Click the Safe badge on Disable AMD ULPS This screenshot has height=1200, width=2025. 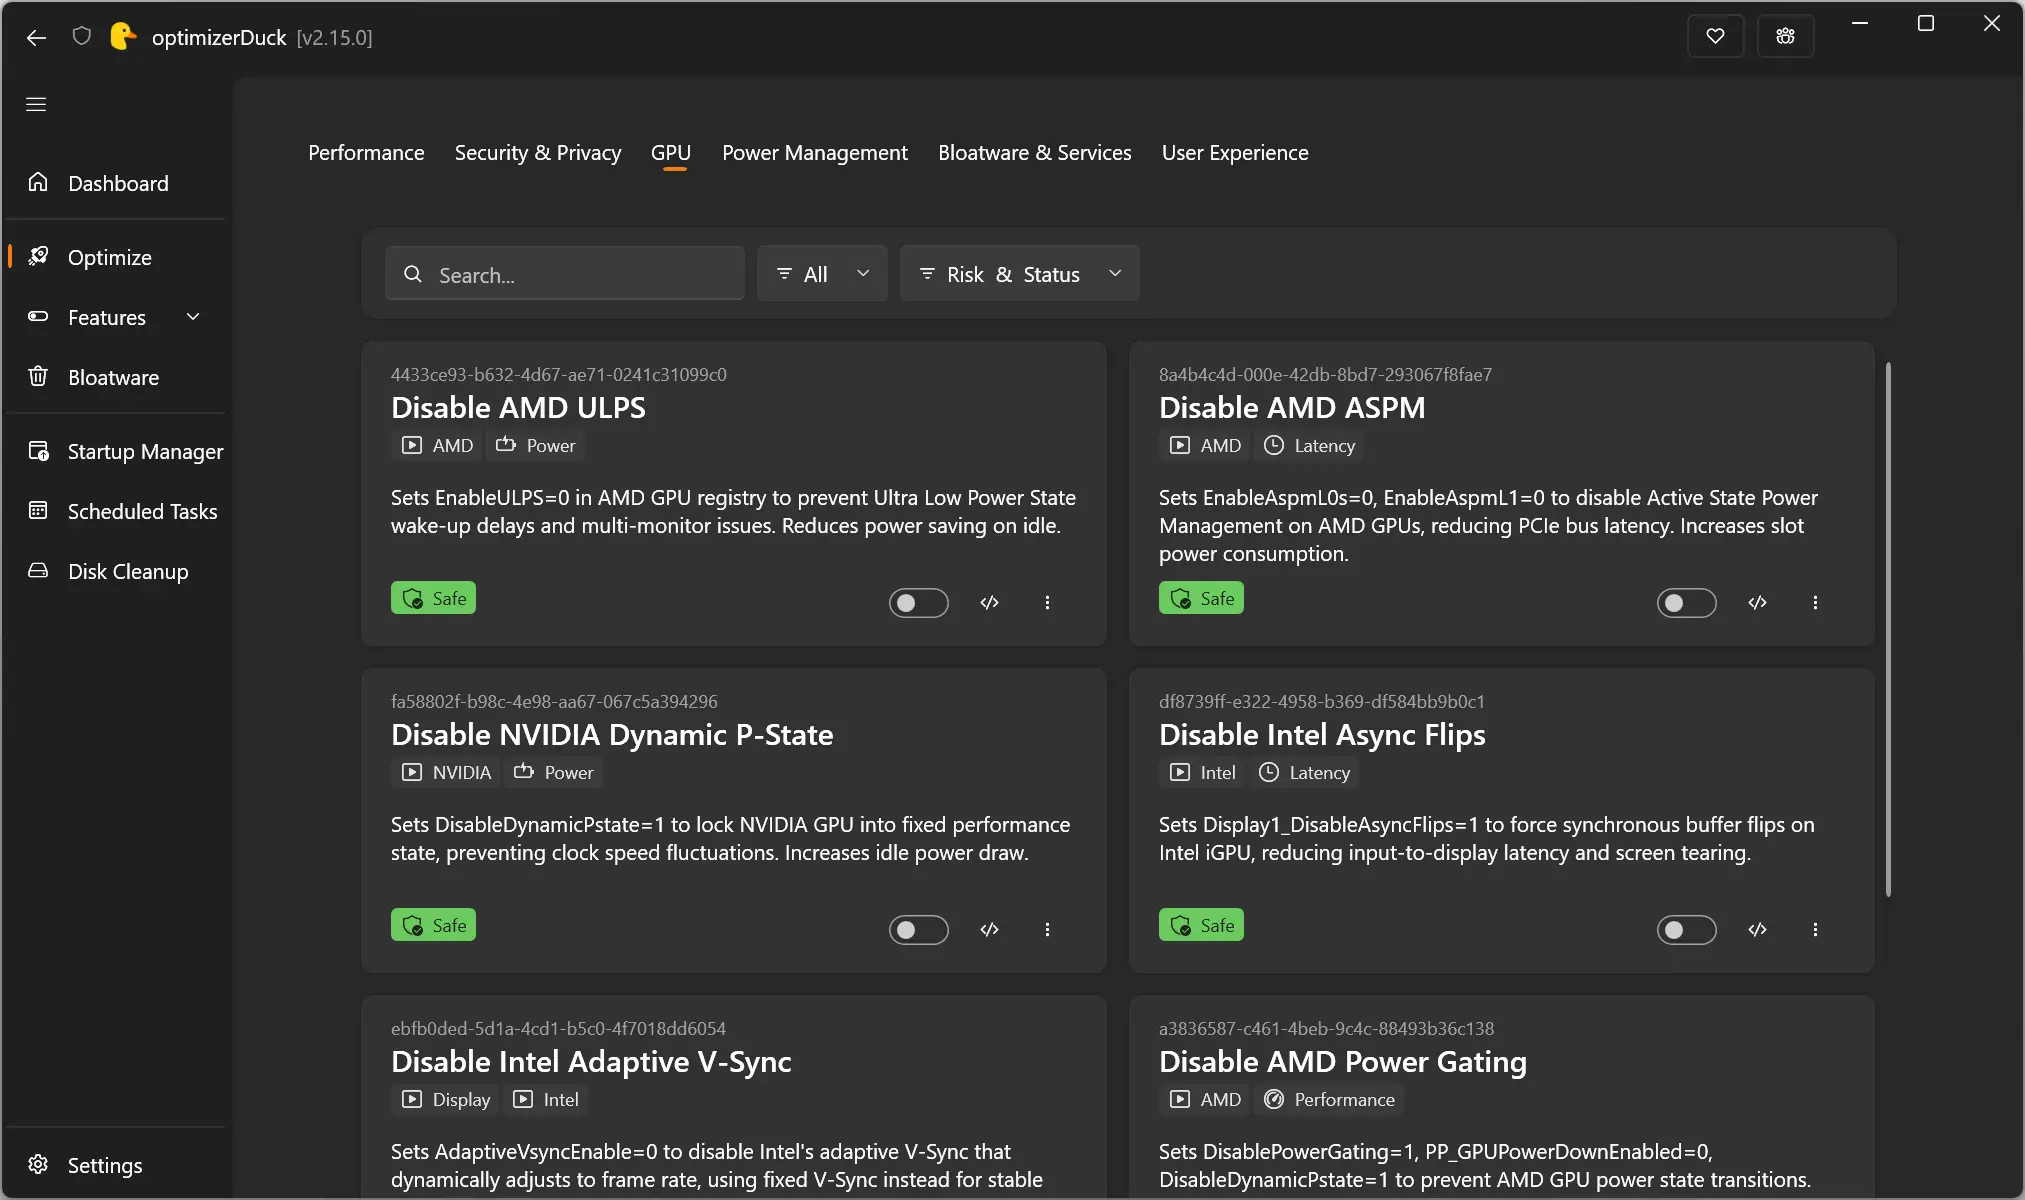433,598
